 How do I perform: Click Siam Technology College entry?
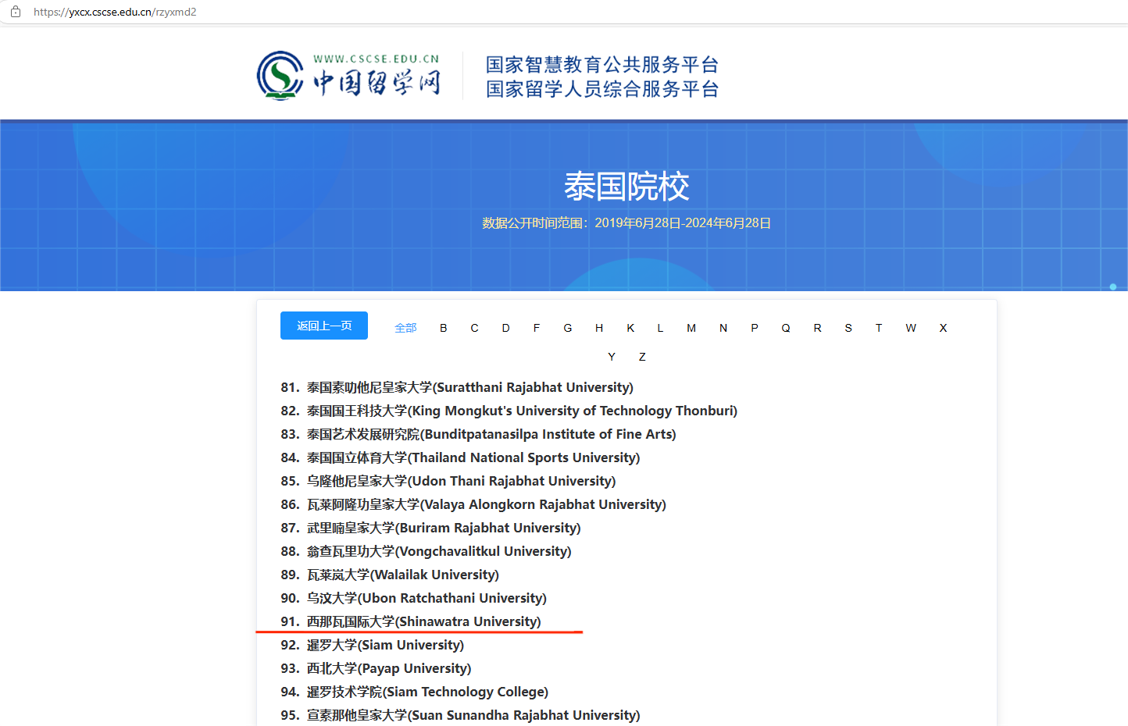click(x=414, y=691)
